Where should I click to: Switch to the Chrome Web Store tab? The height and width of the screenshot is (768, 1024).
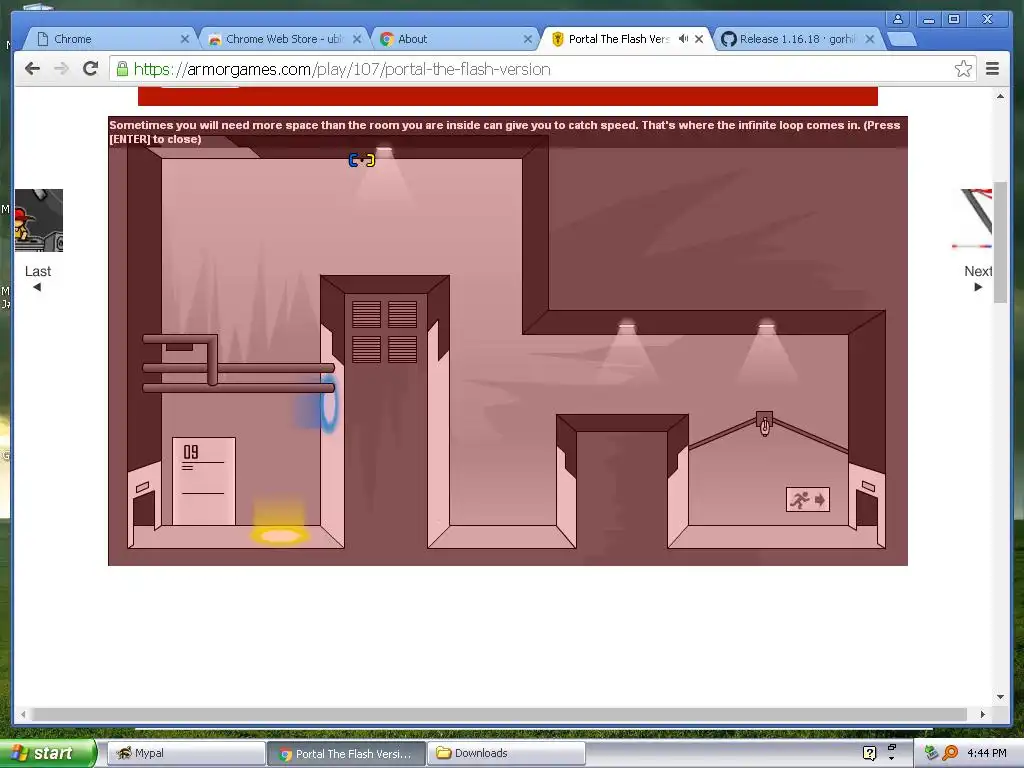tap(285, 39)
